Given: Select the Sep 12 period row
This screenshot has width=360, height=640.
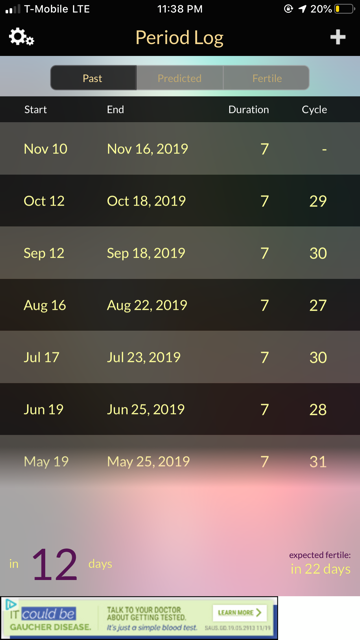Looking at the screenshot, I should coord(180,253).
